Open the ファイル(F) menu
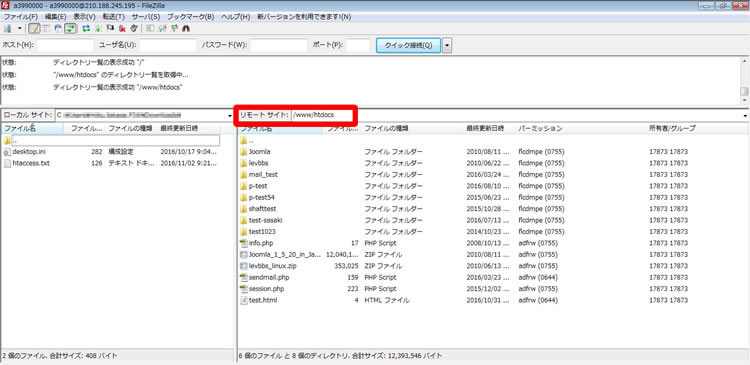Viewport: 750px width, 365px height. pyautogui.click(x=21, y=17)
